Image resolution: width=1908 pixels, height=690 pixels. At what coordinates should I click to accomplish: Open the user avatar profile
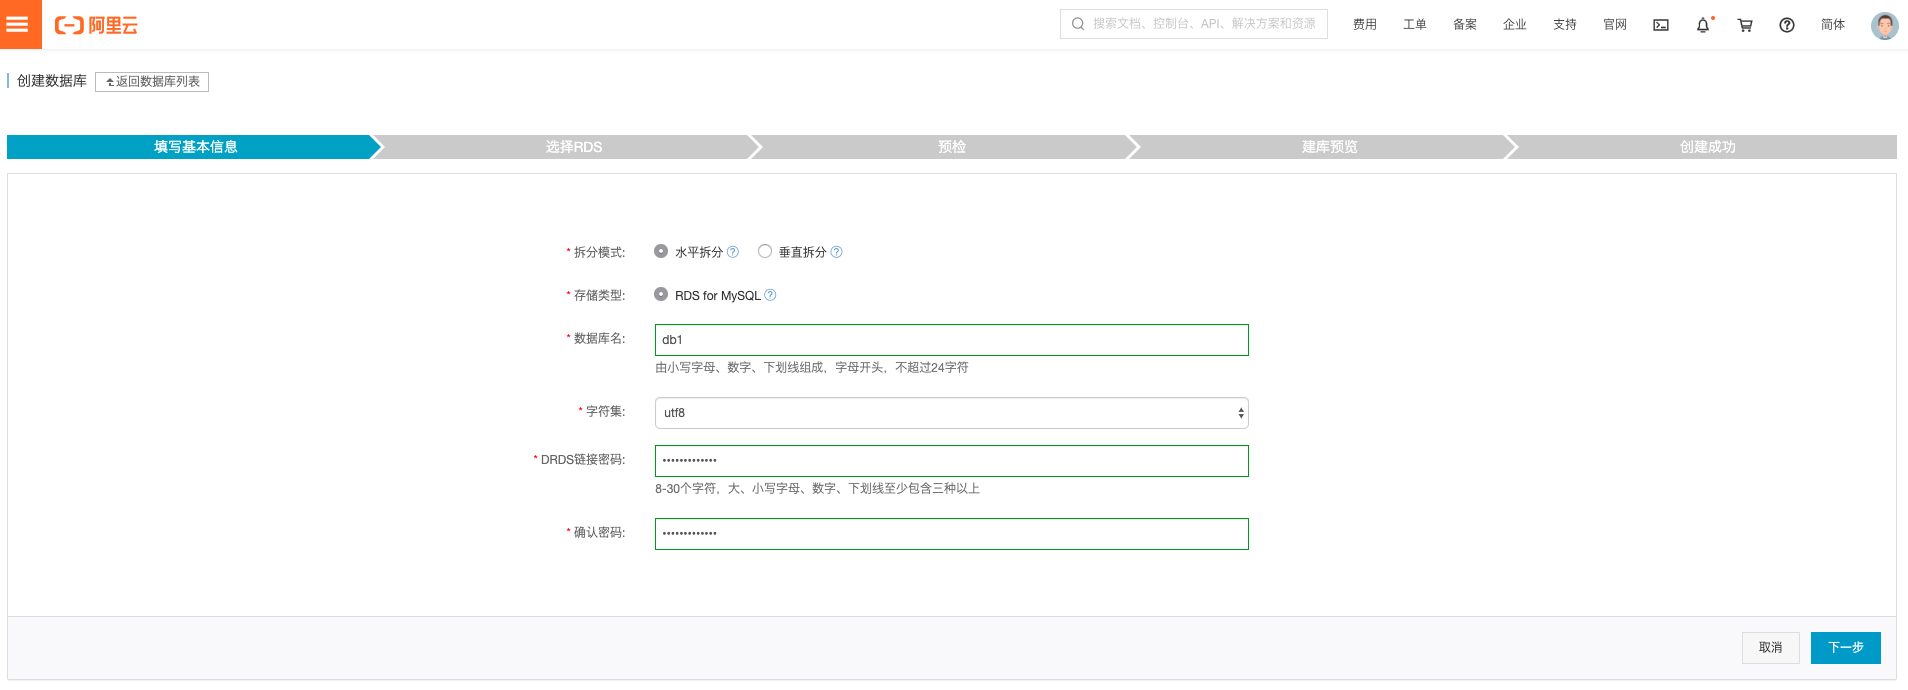point(1884,25)
